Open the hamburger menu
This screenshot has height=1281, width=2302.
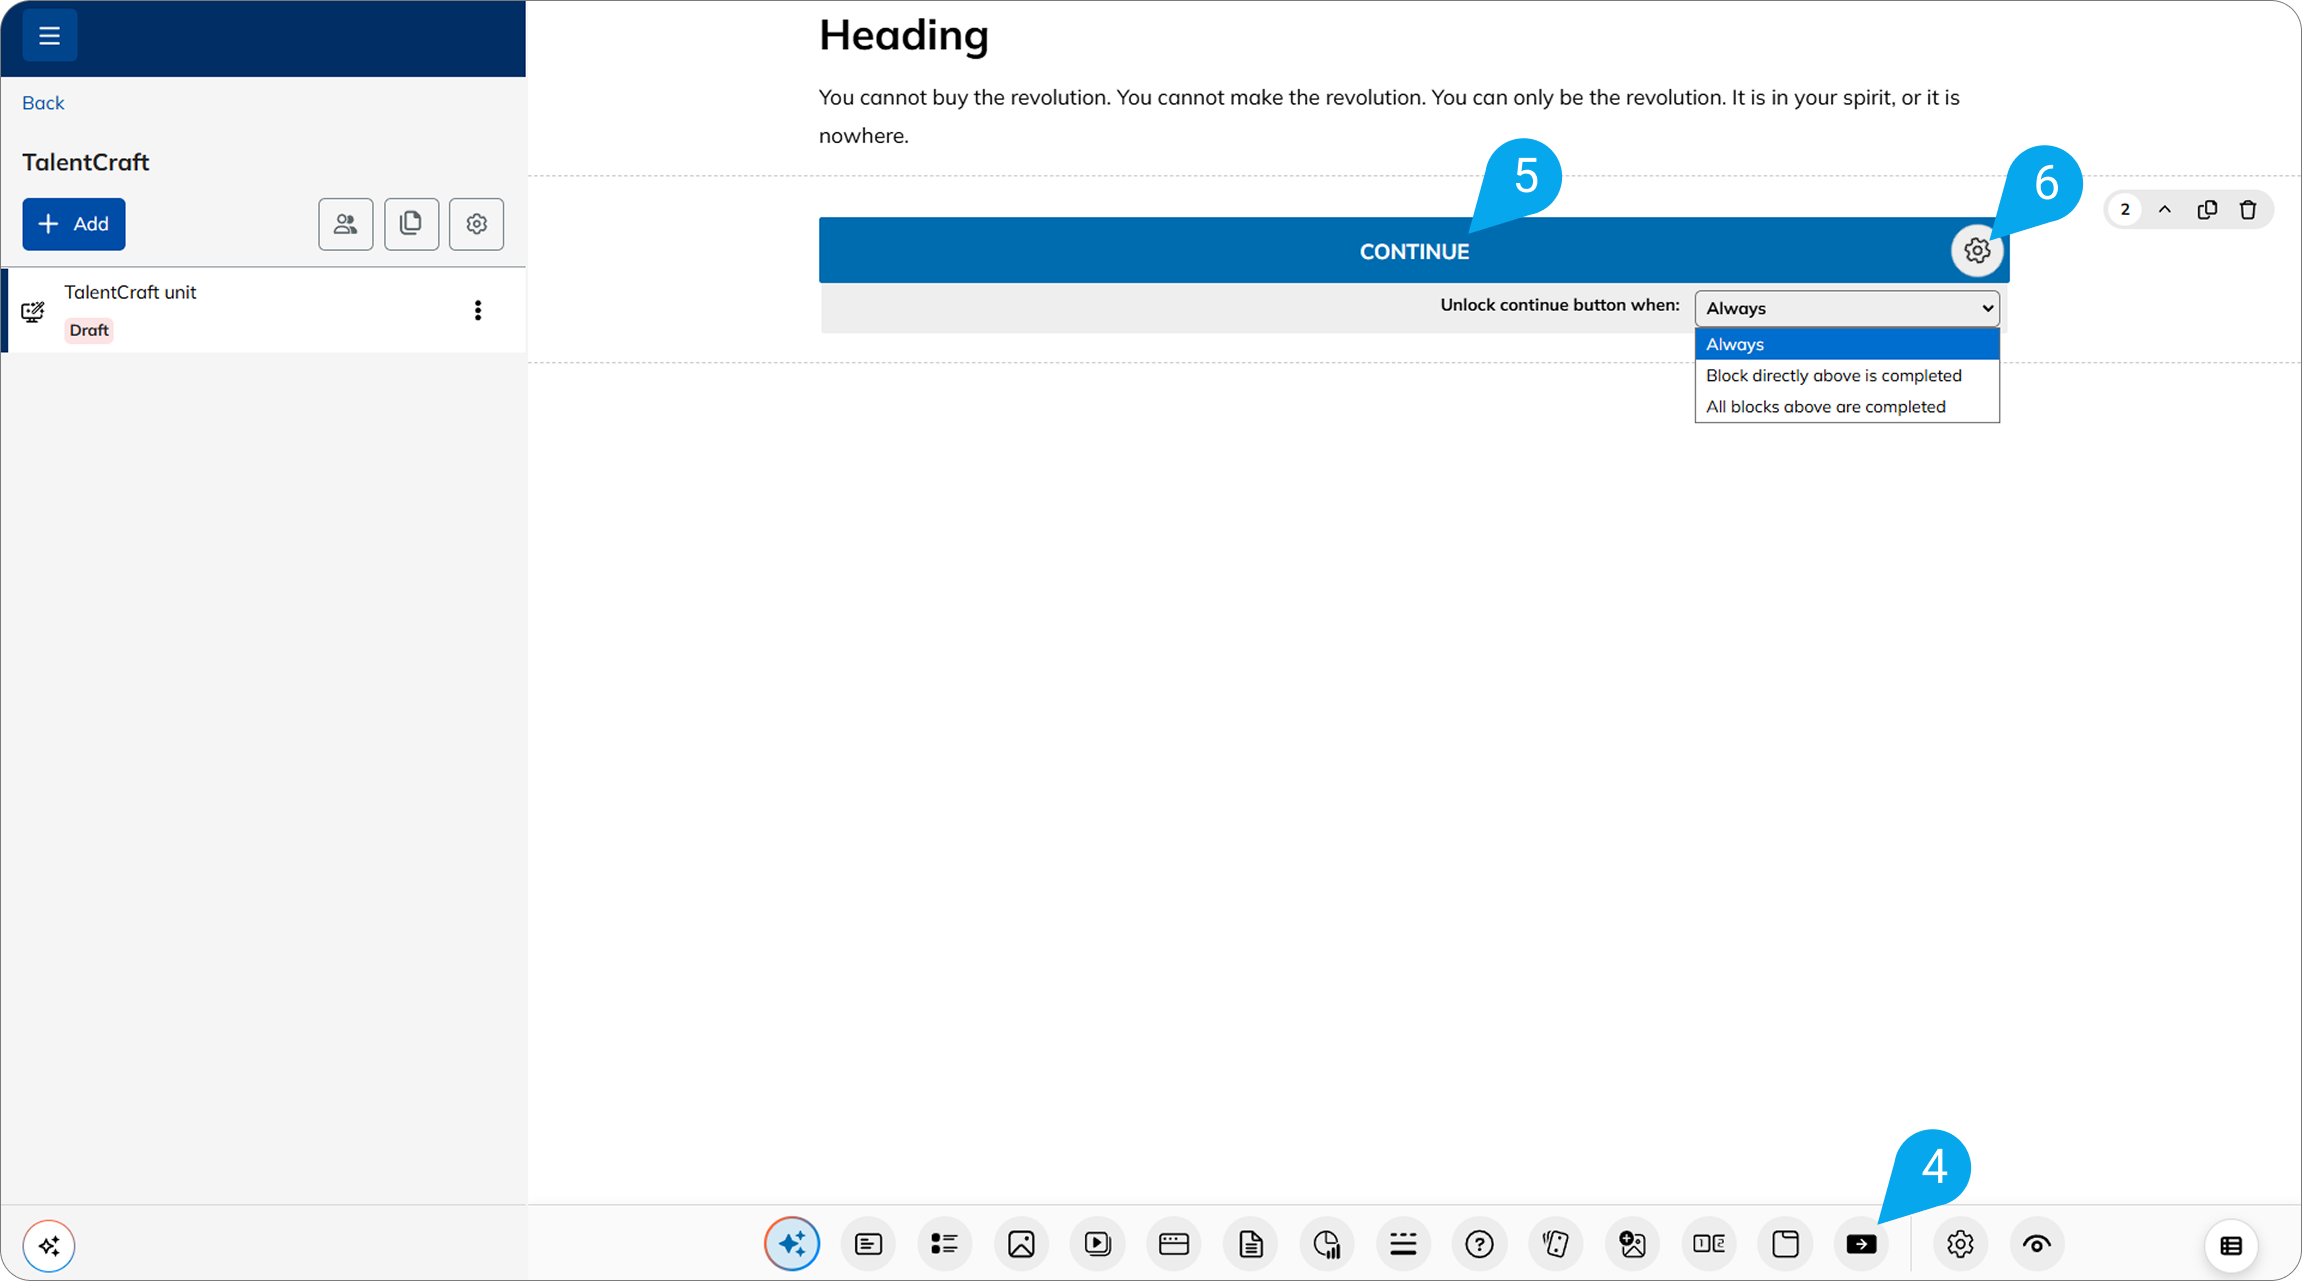pos(49,34)
